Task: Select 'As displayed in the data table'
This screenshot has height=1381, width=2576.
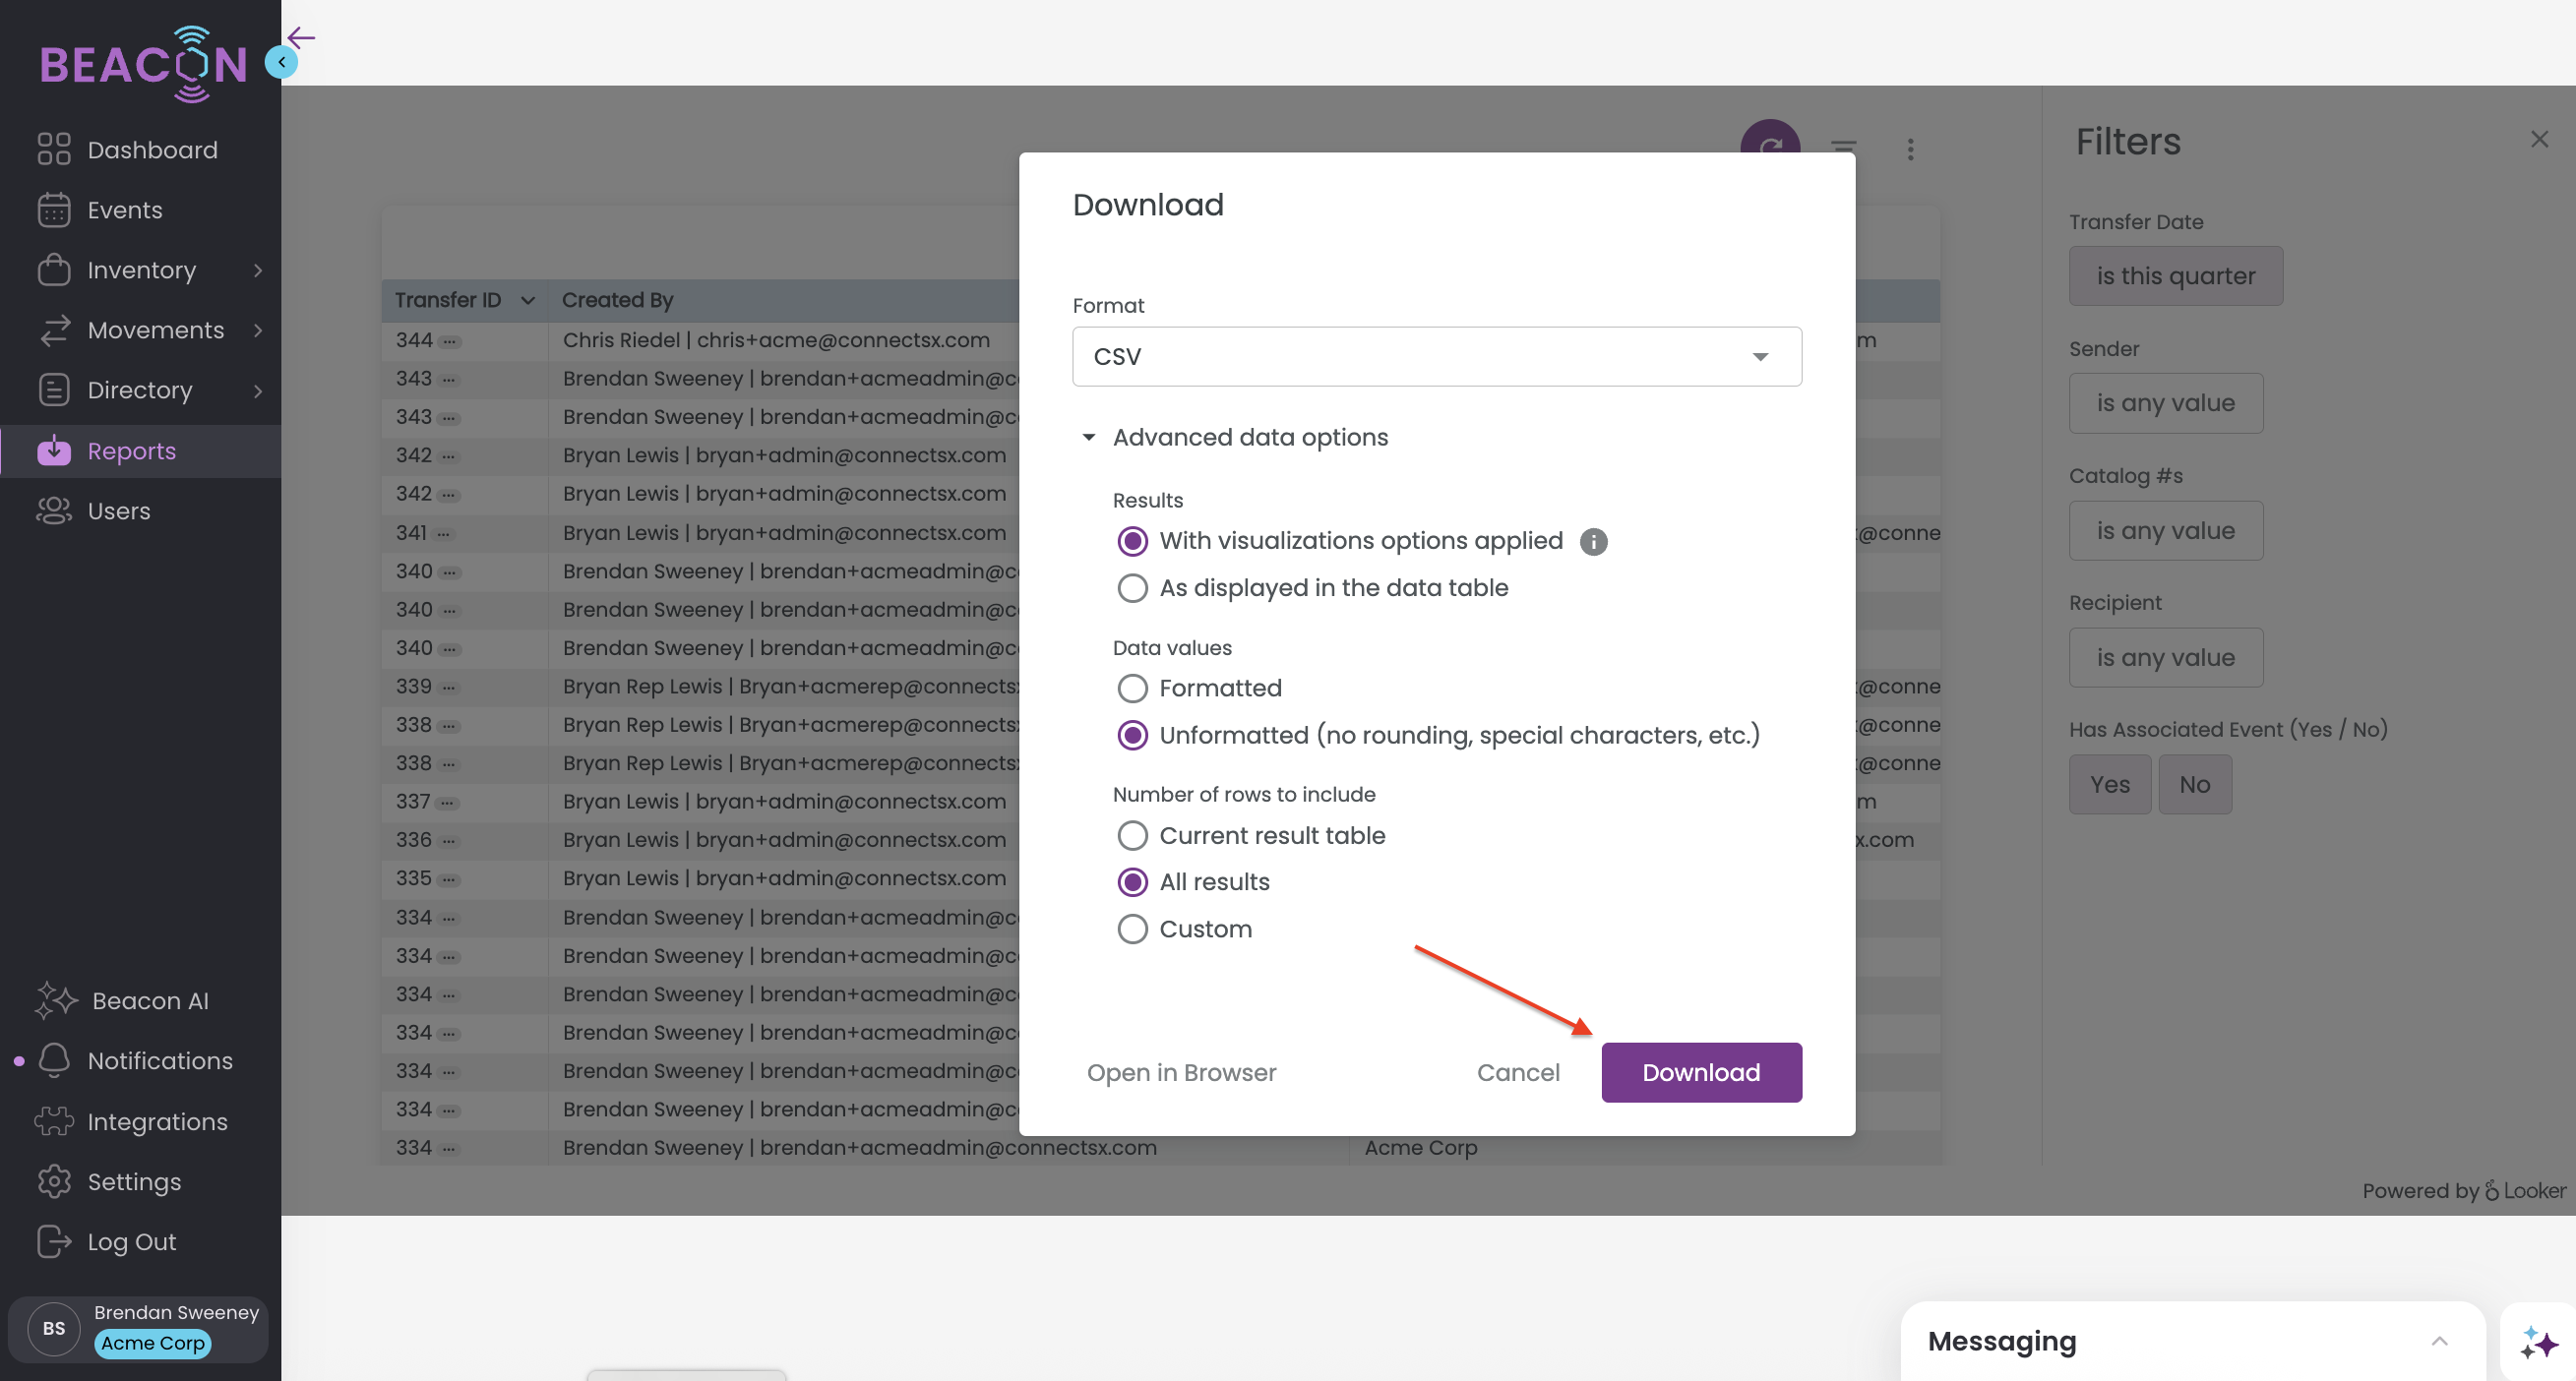Action: click(1132, 588)
